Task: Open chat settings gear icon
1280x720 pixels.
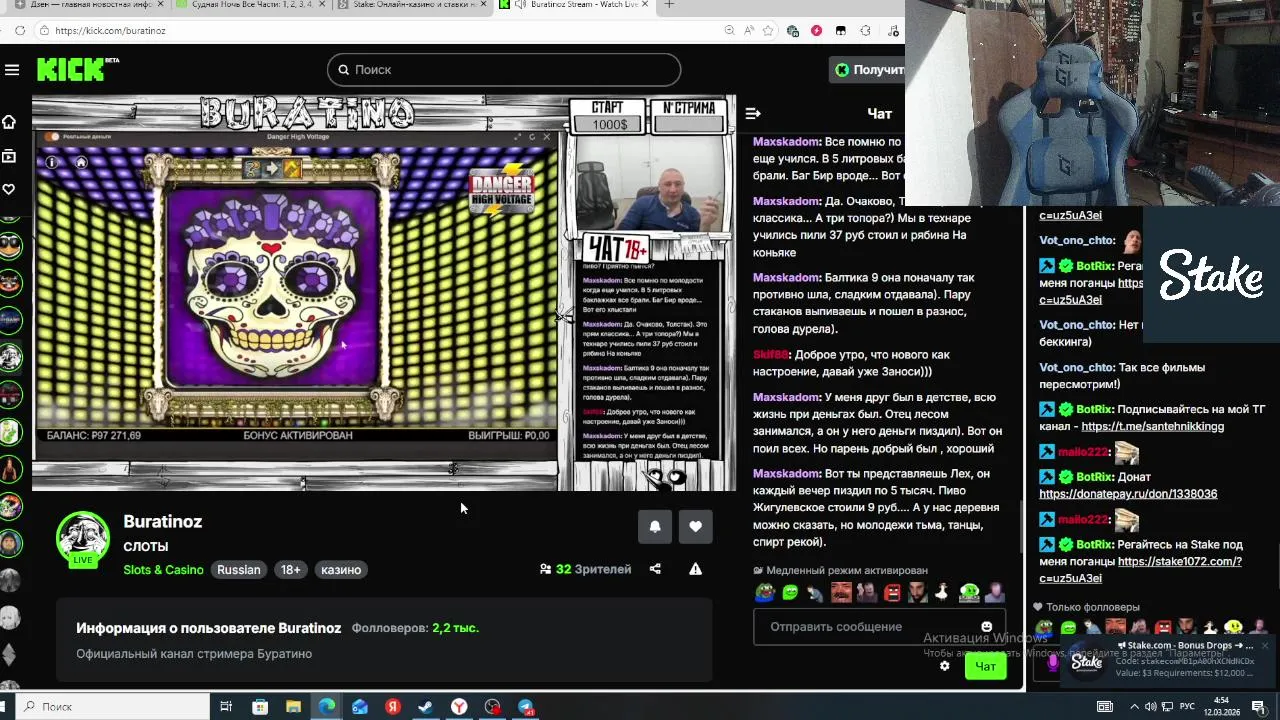Action: pyautogui.click(x=944, y=666)
